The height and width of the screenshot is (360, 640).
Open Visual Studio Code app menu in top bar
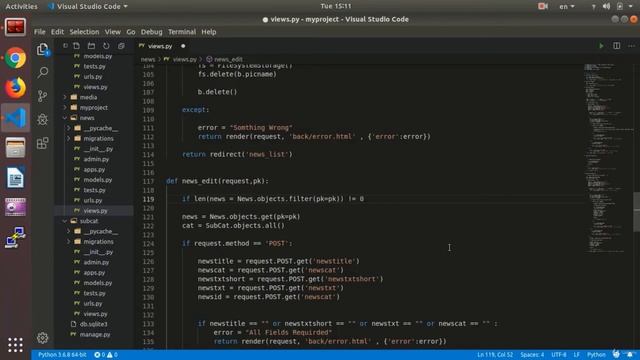[x=87, y=6]
